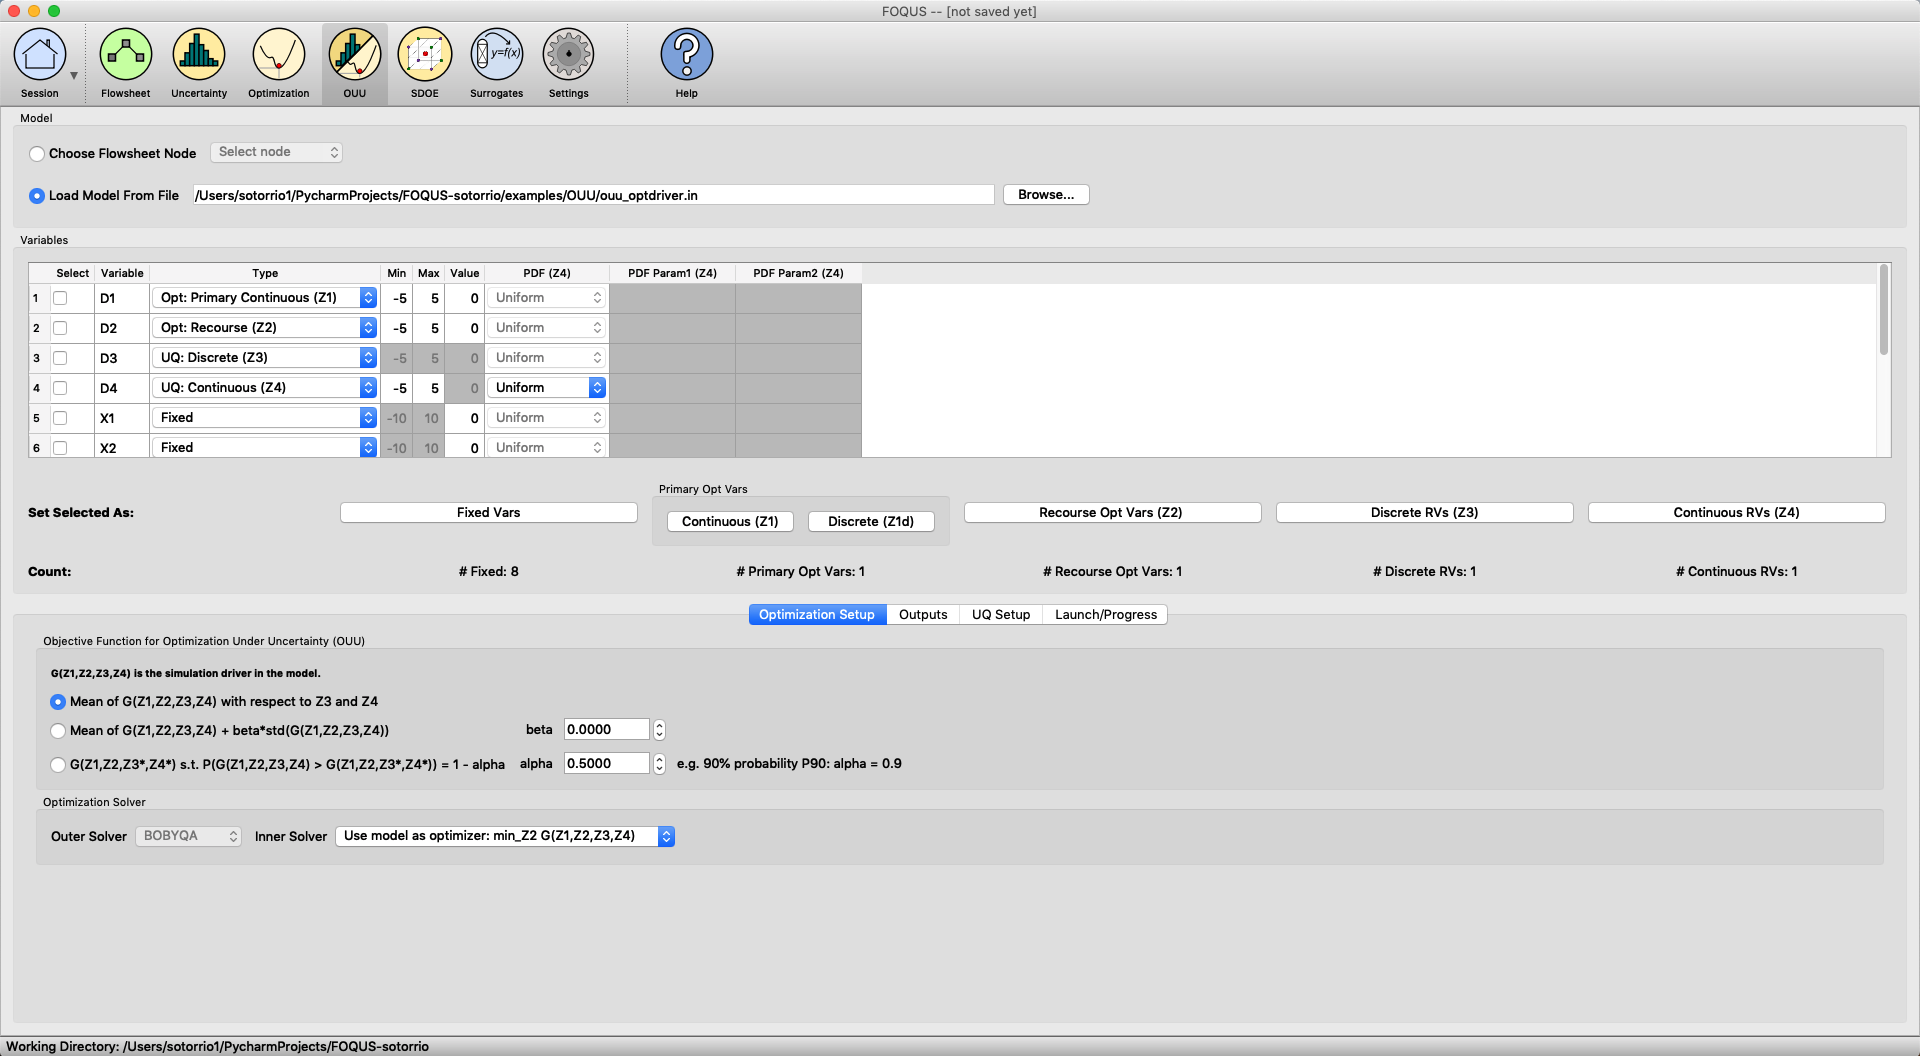This screenshot has width=1920, height=1056.
Task: Expand the Inner Solver dropdown
Action: point(505,836)
